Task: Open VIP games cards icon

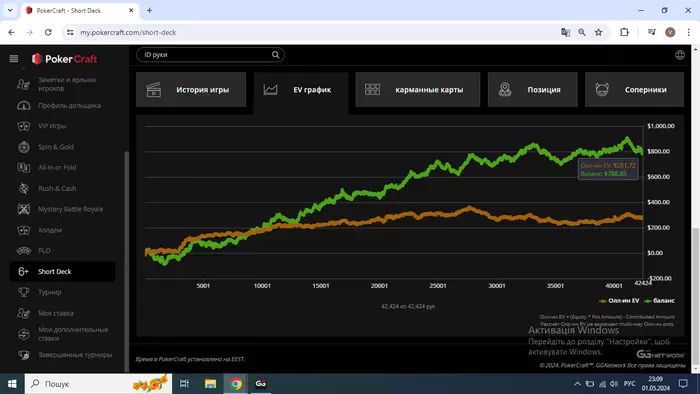Action: pos(24,126)
